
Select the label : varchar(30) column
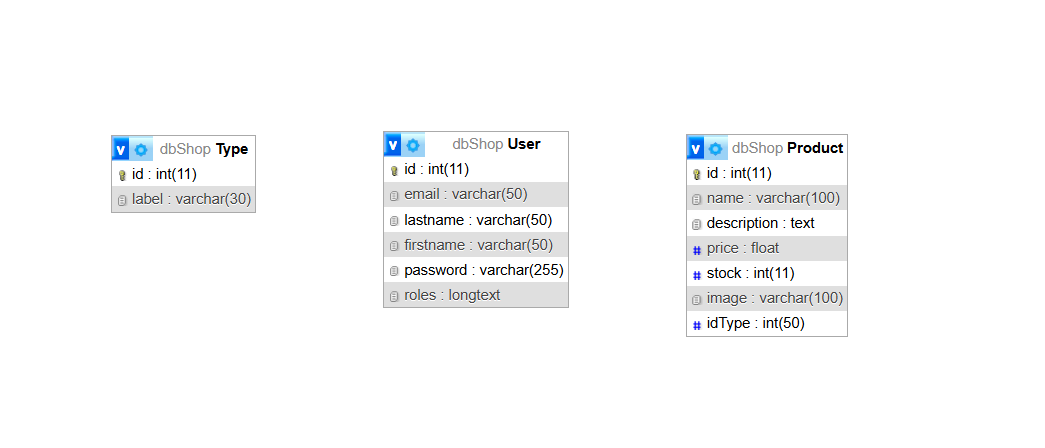tap(191, 199)
